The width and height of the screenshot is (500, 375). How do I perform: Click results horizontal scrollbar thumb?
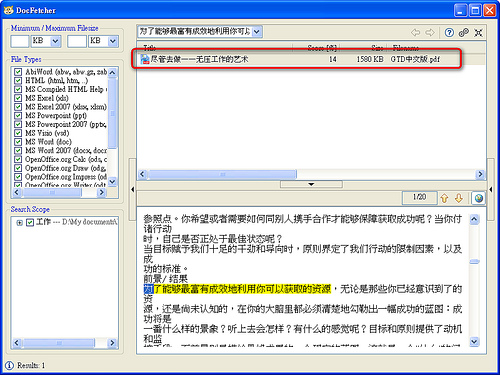(222, 174)
